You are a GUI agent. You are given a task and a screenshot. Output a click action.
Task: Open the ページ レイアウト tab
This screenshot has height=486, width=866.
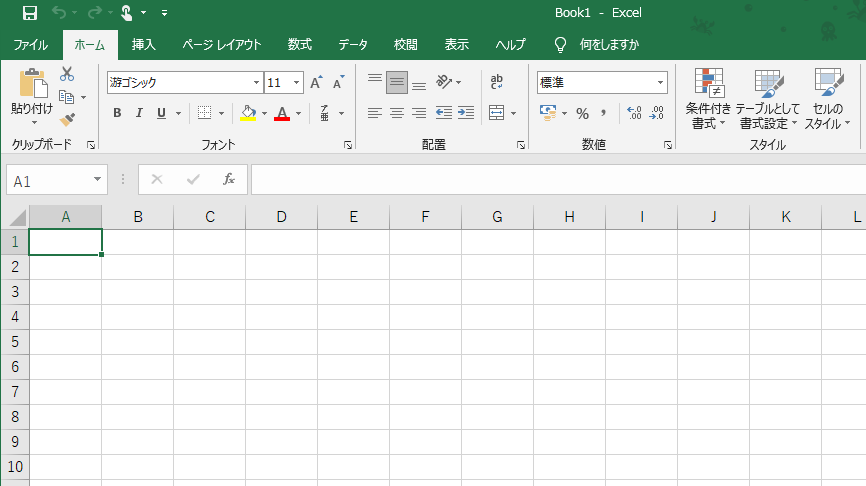221,45
